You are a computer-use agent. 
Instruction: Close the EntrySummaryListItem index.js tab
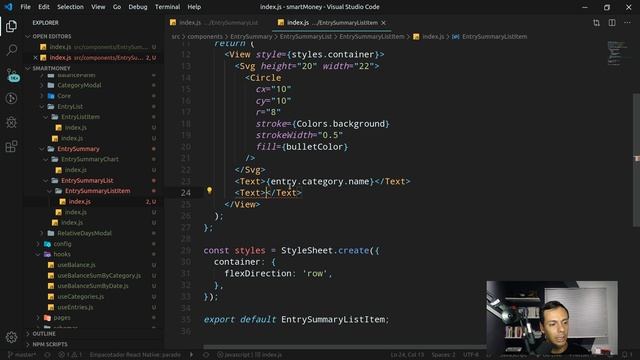pyautogui.click(x=383, y=23)
